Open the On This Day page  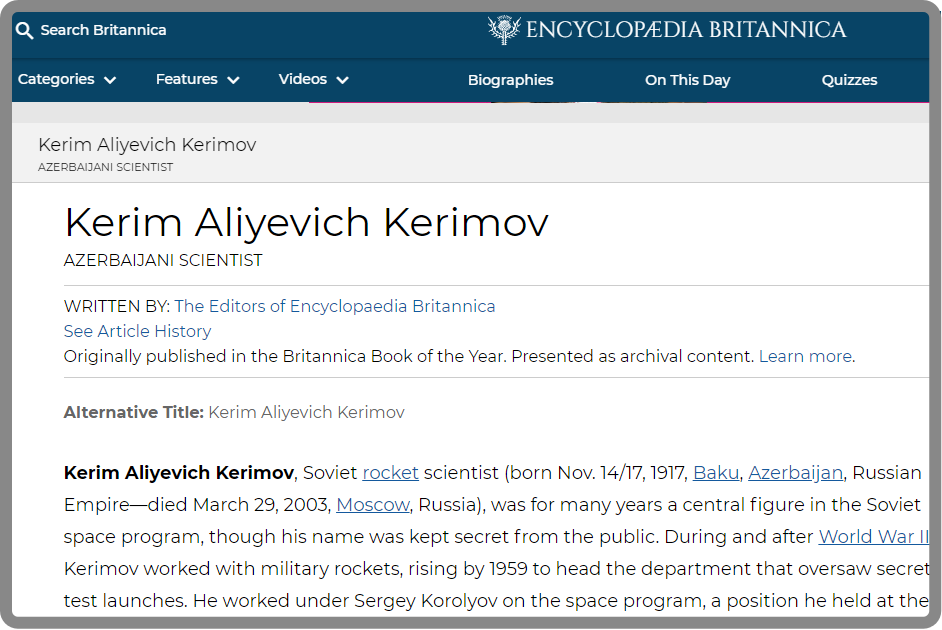[x=687, y=80]
